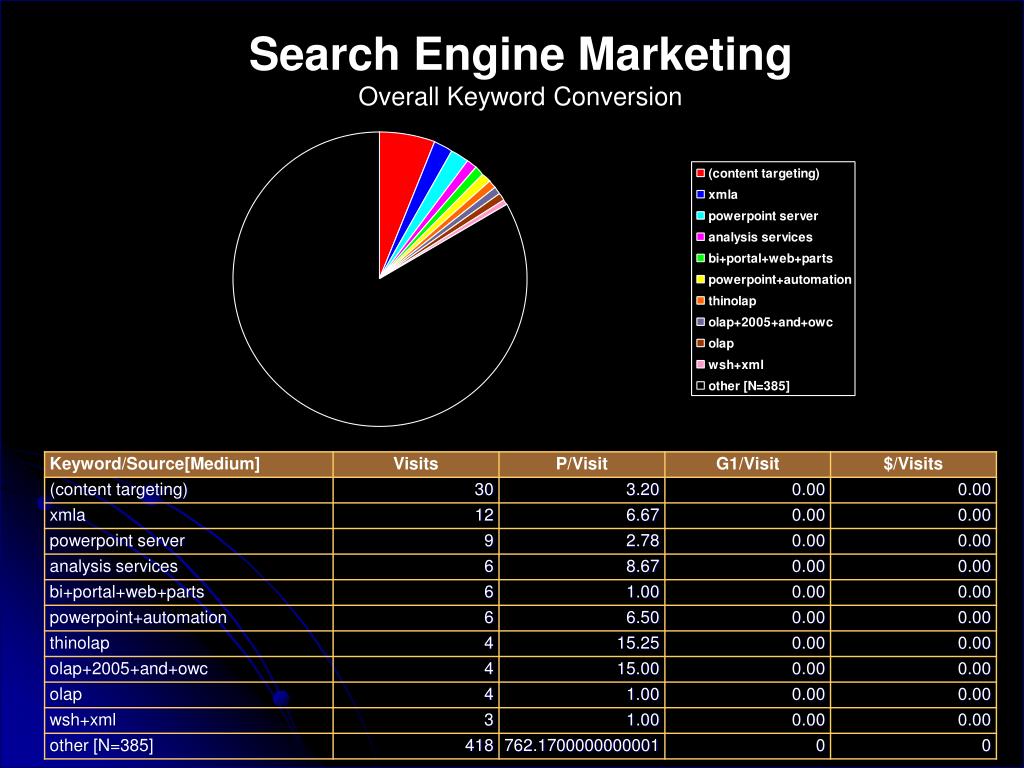Select the 'Search Engine Marketing' title
The image size is (1024, 768).
click(x=520, y=54)
